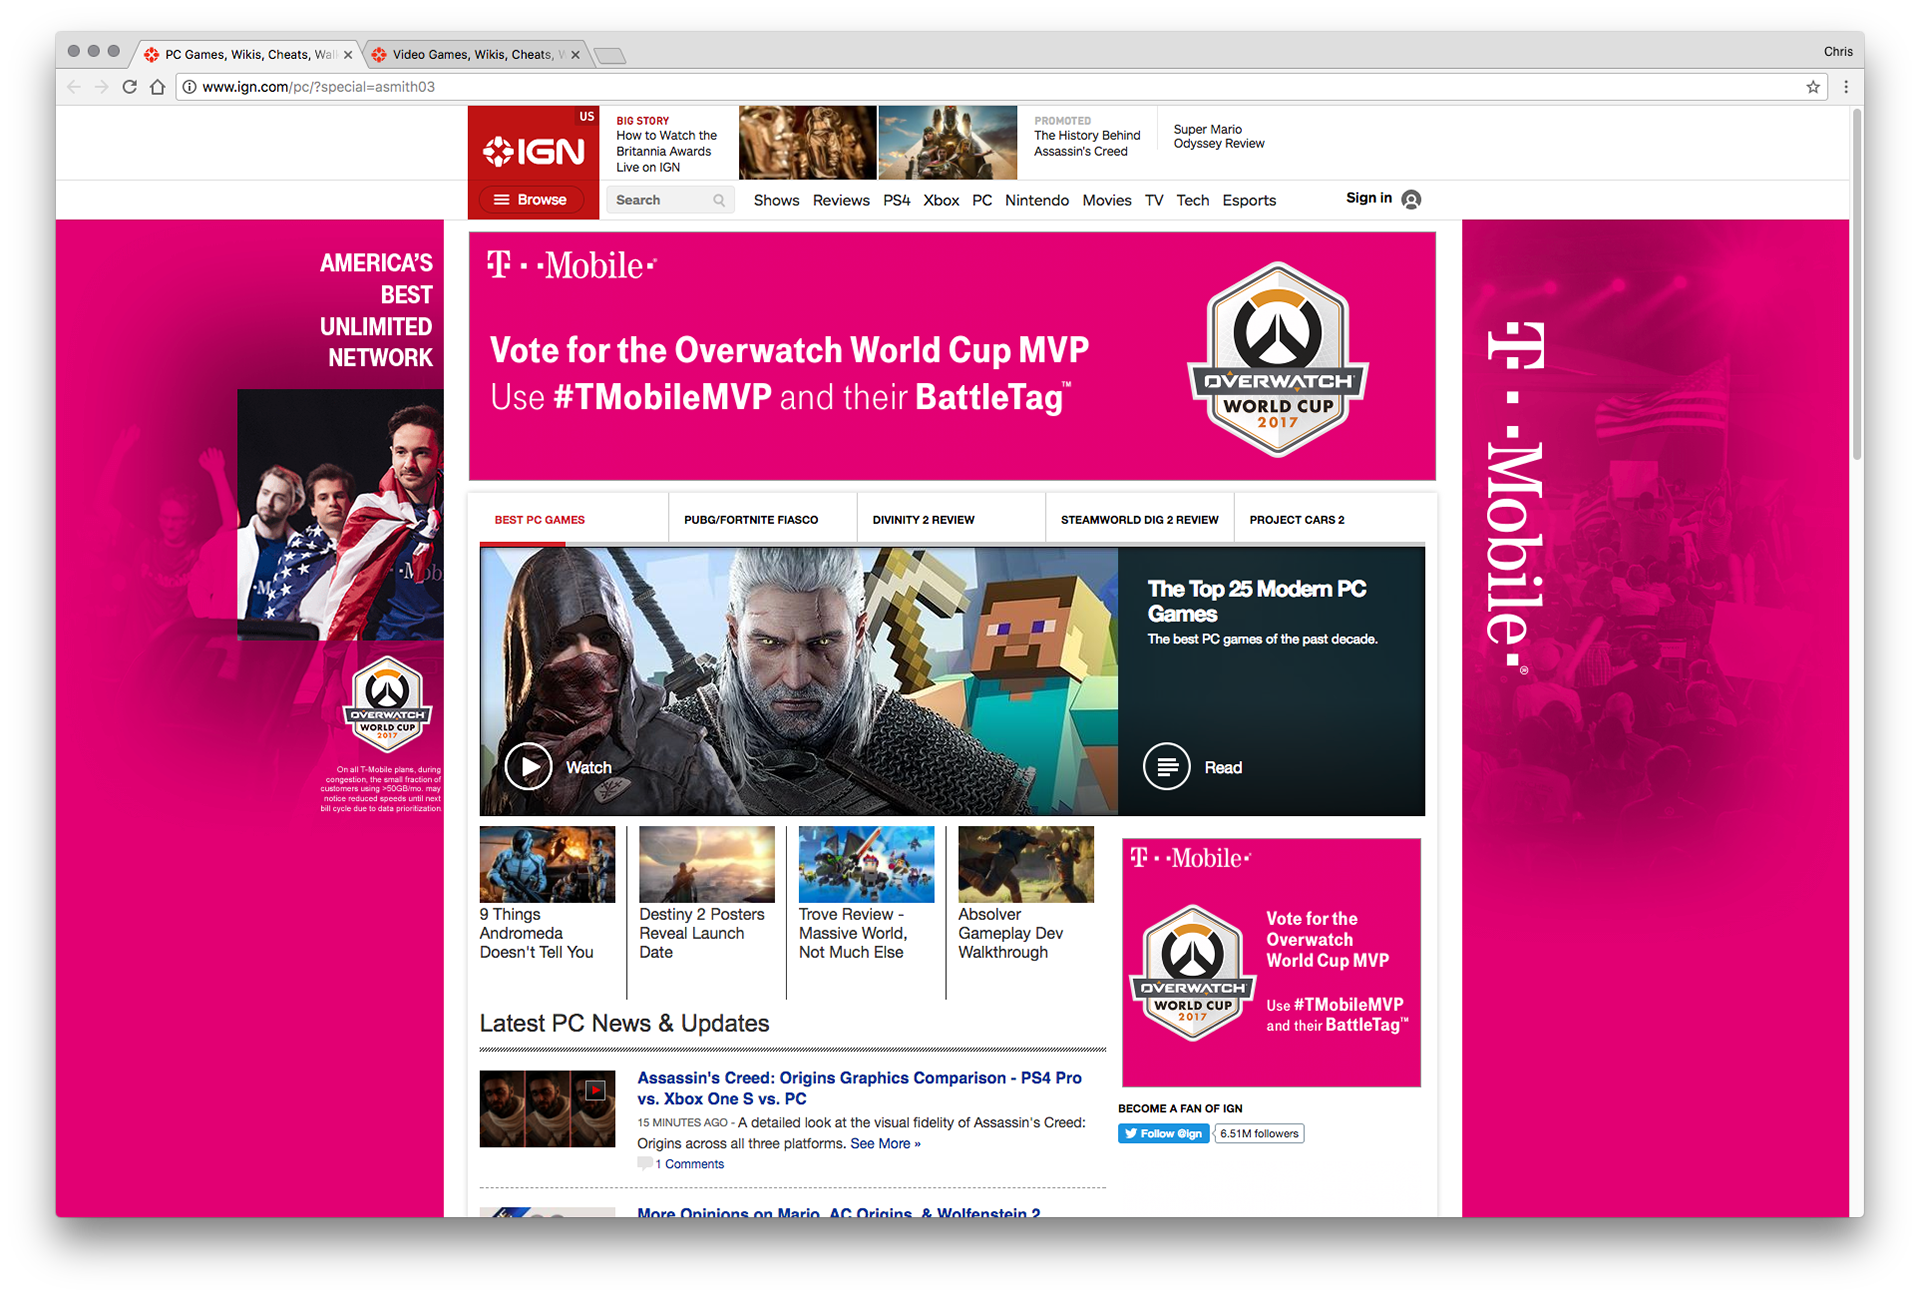Open Super Mario Odyssey Review link
The width and height of the screenshot is (1920, 1297).
(1218, 136)
